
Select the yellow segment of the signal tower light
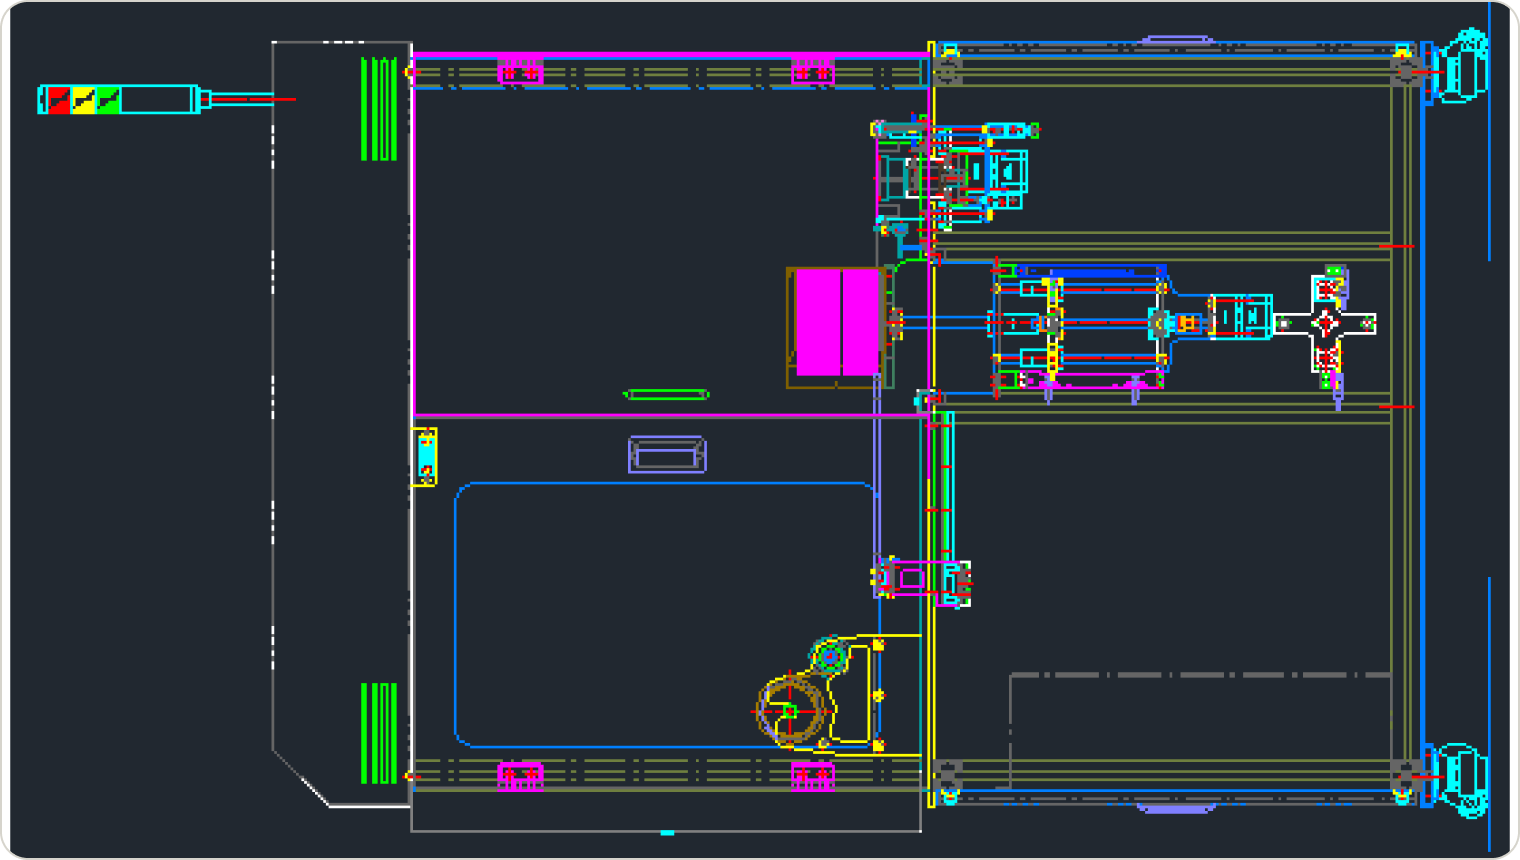point(83,100)
